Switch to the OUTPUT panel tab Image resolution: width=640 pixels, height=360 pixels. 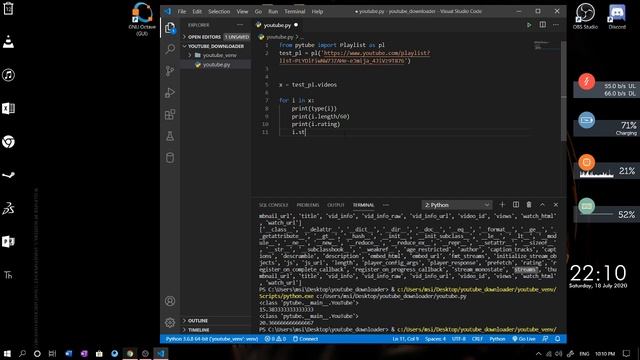pos(336,205)
